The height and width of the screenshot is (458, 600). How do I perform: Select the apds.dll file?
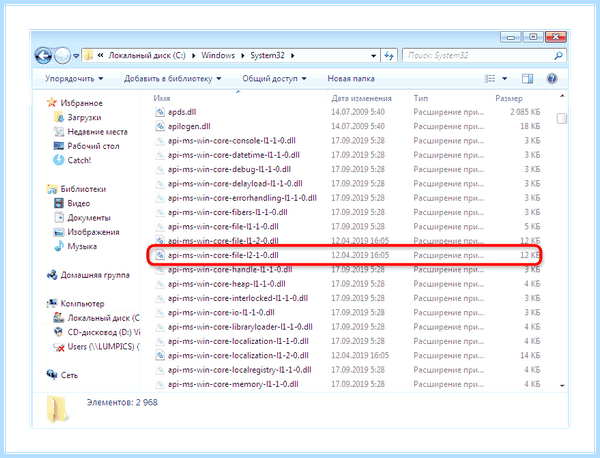pyautogui.click(x=182, y=112)
